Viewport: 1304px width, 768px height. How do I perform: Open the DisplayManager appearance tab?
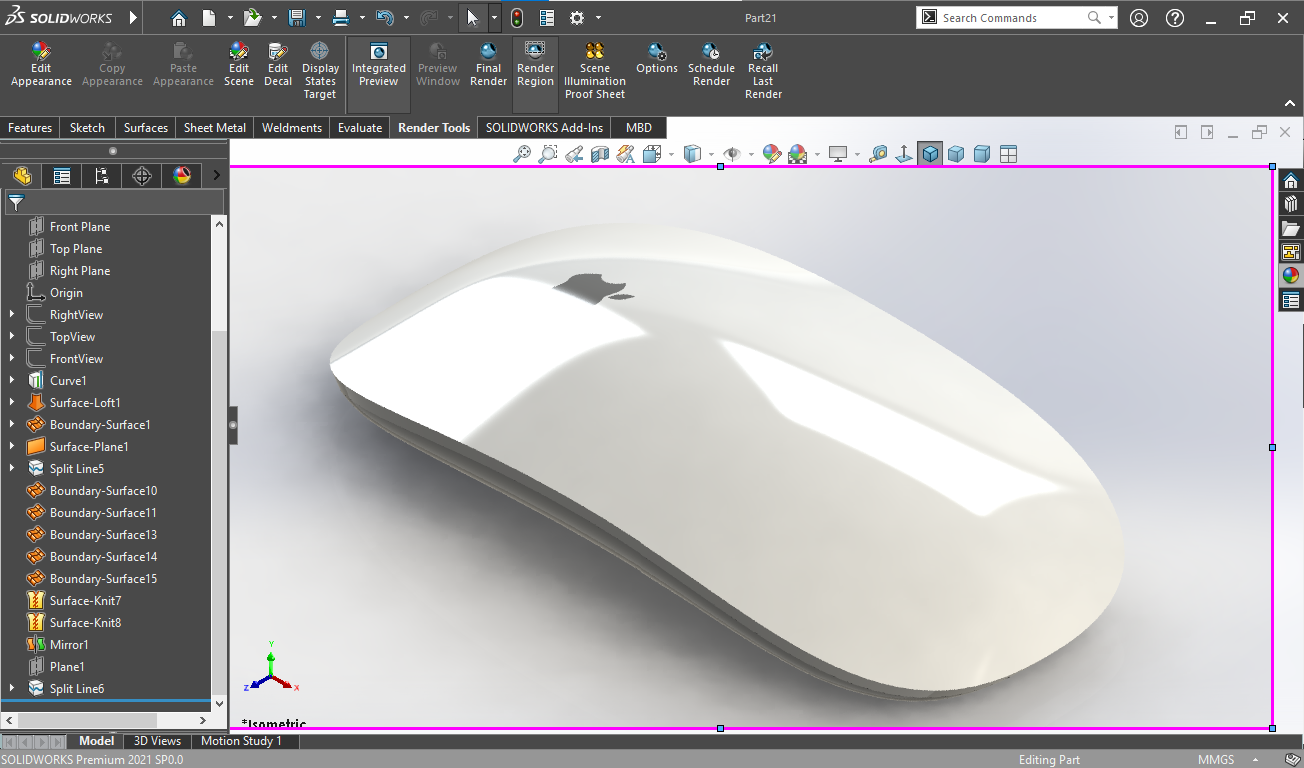click(181, 176)
